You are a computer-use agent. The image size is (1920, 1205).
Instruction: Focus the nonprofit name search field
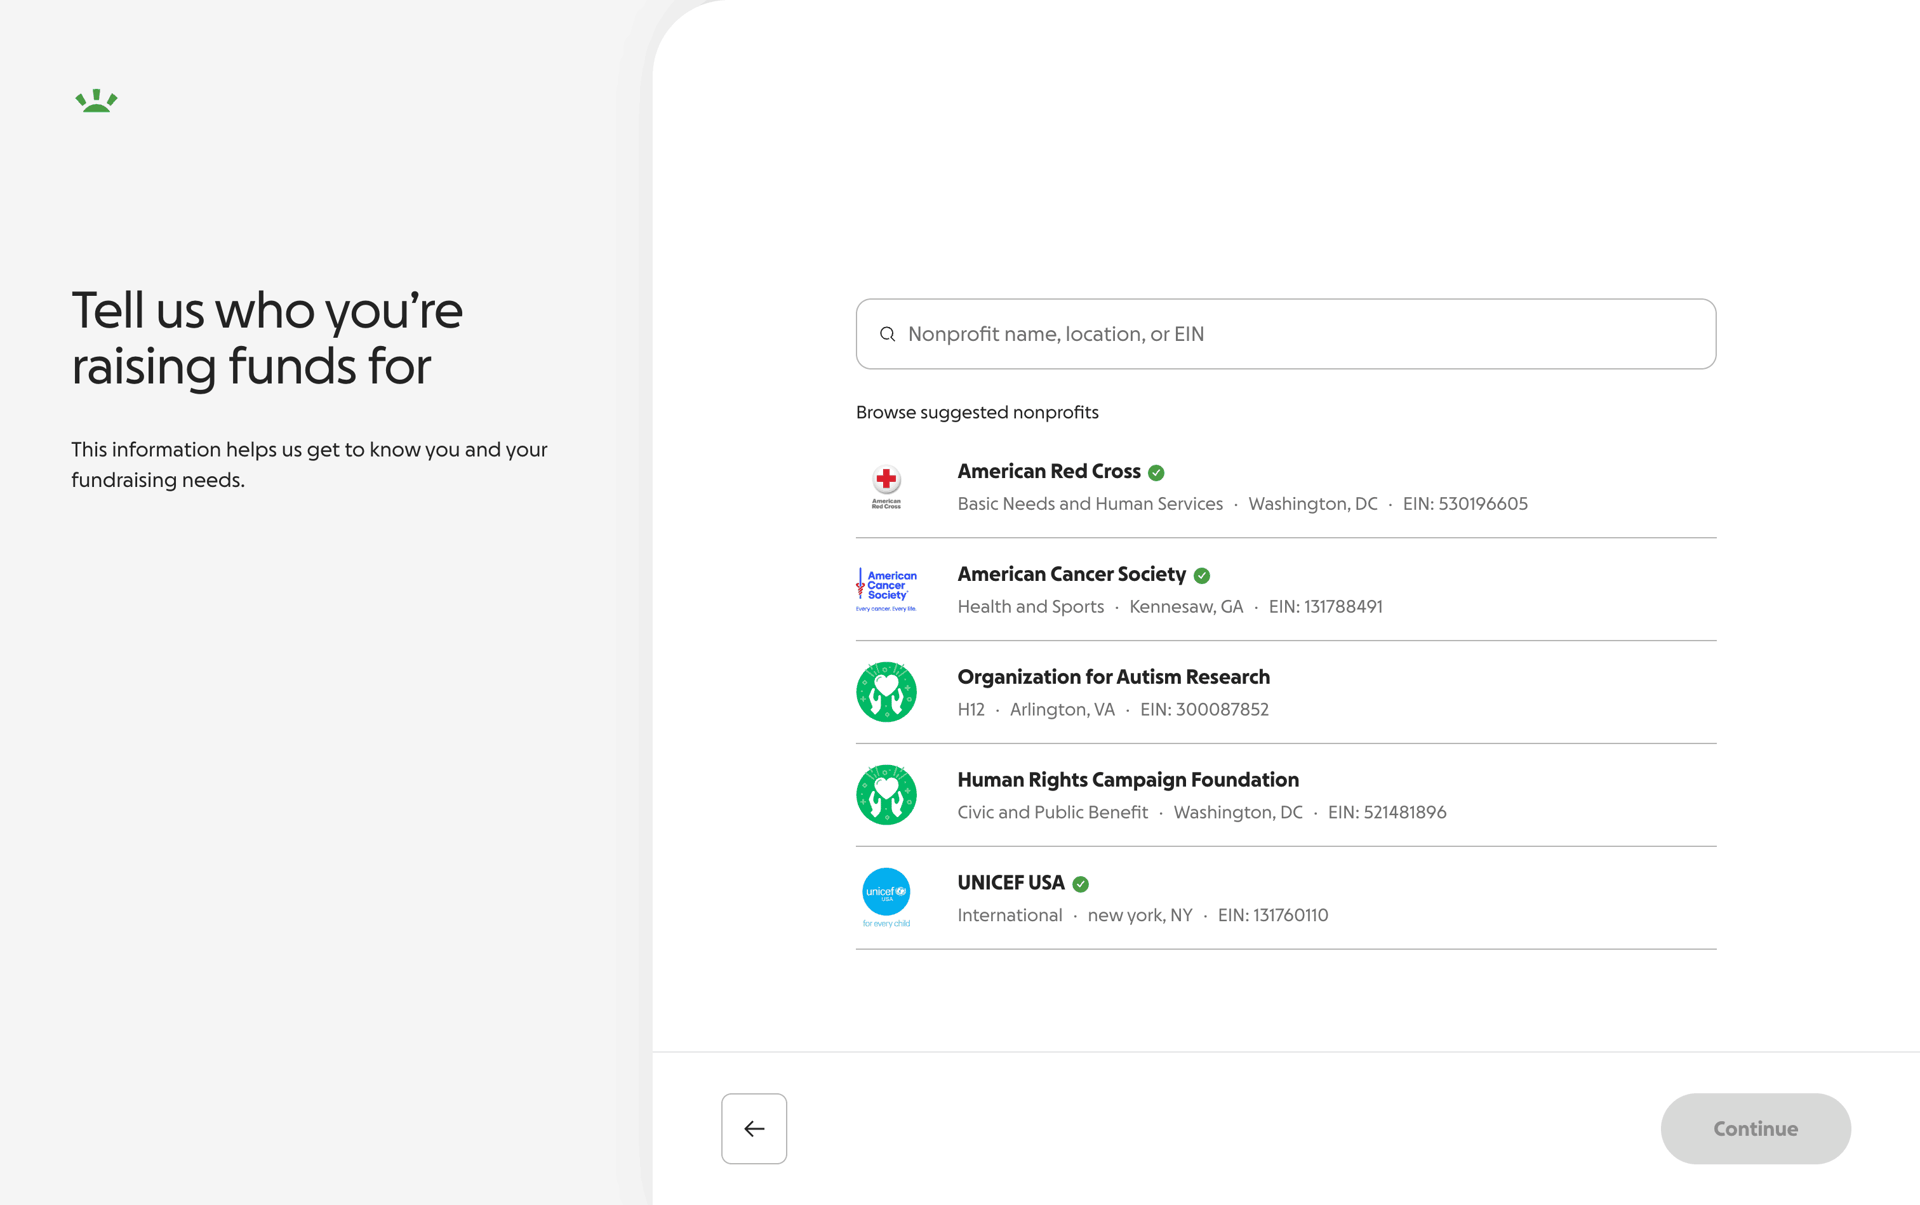[x=1285, y=334]
